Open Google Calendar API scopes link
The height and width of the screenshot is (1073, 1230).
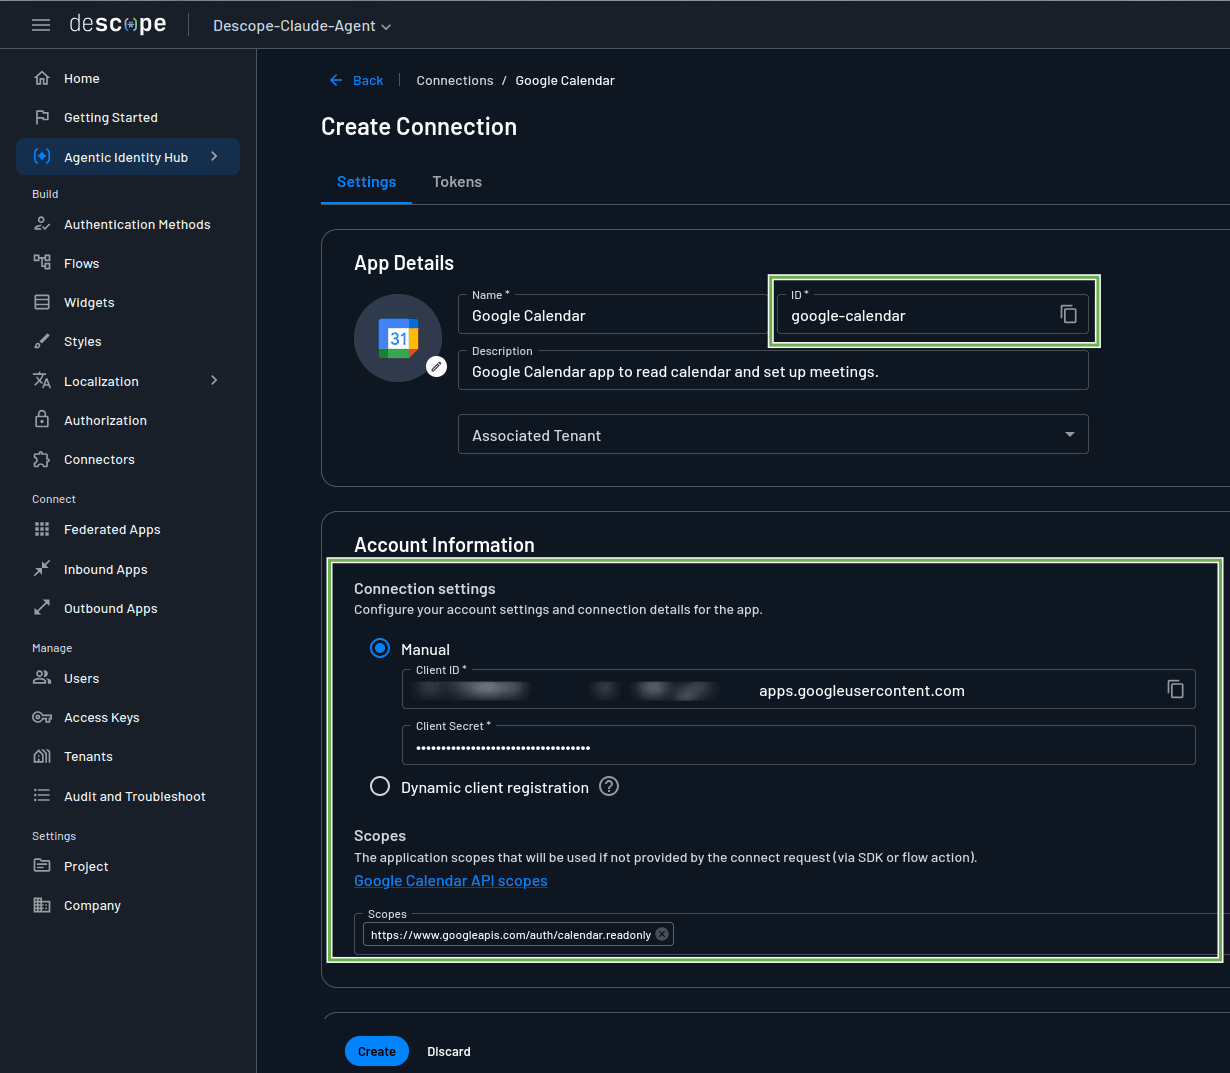pyautogui.click(x=451, y=881)
